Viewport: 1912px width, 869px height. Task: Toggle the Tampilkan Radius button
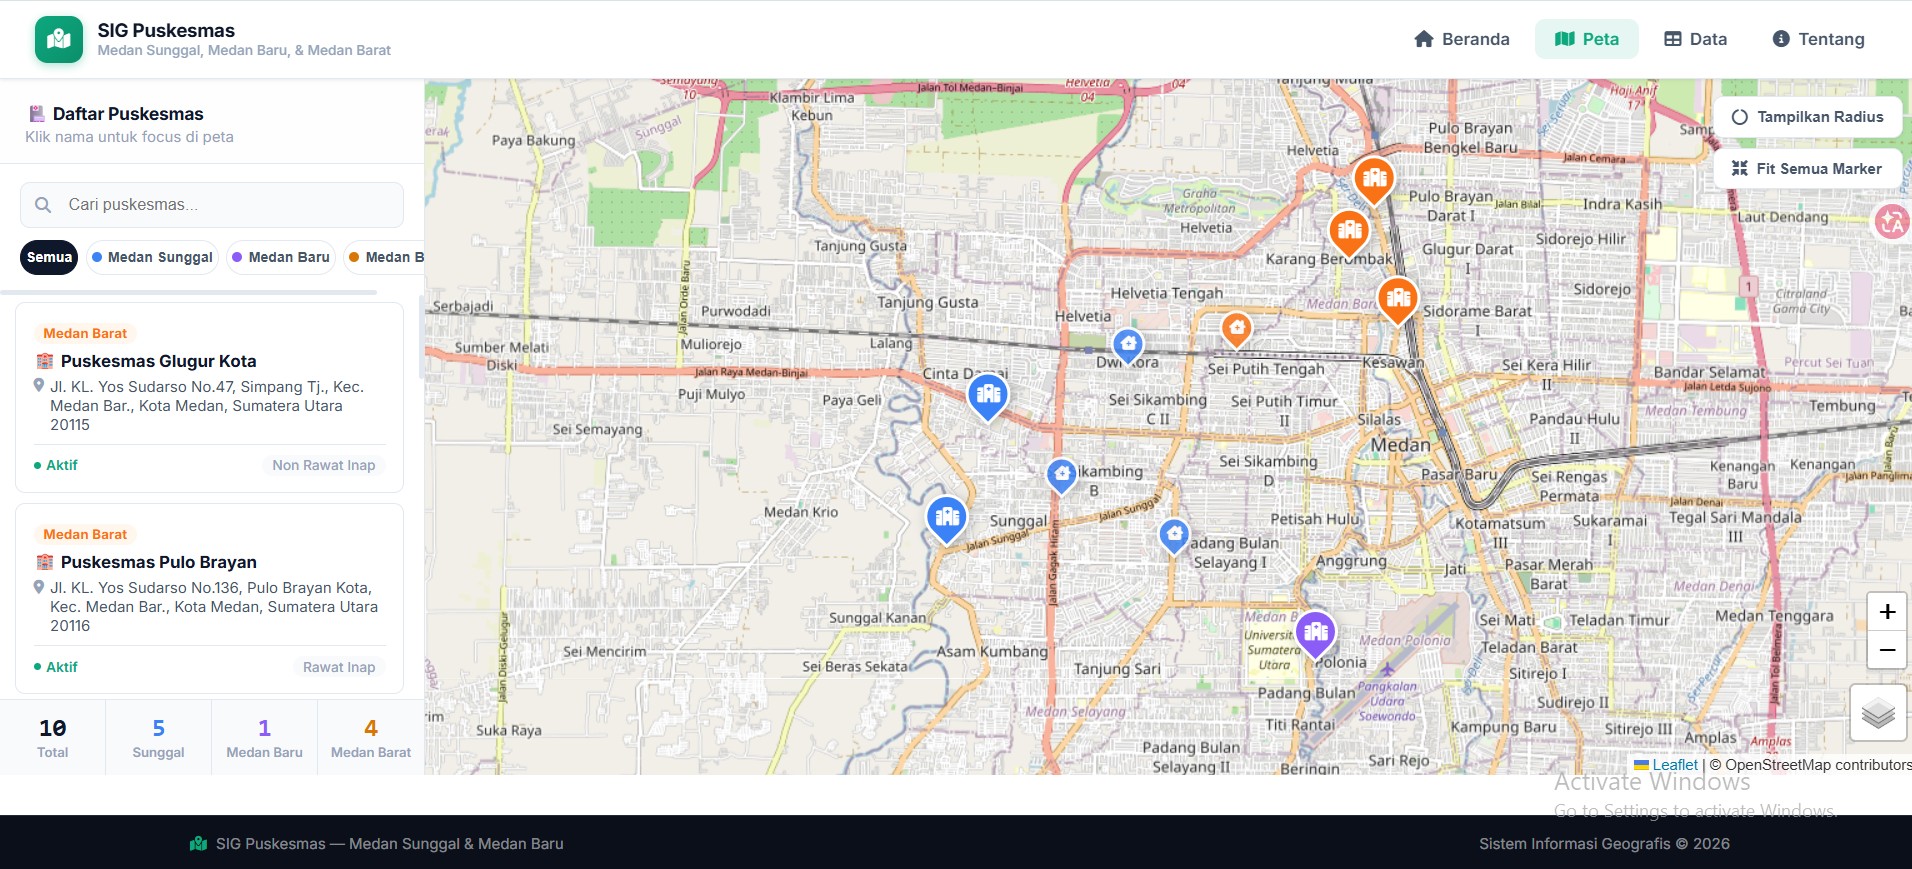[1808, 117]
